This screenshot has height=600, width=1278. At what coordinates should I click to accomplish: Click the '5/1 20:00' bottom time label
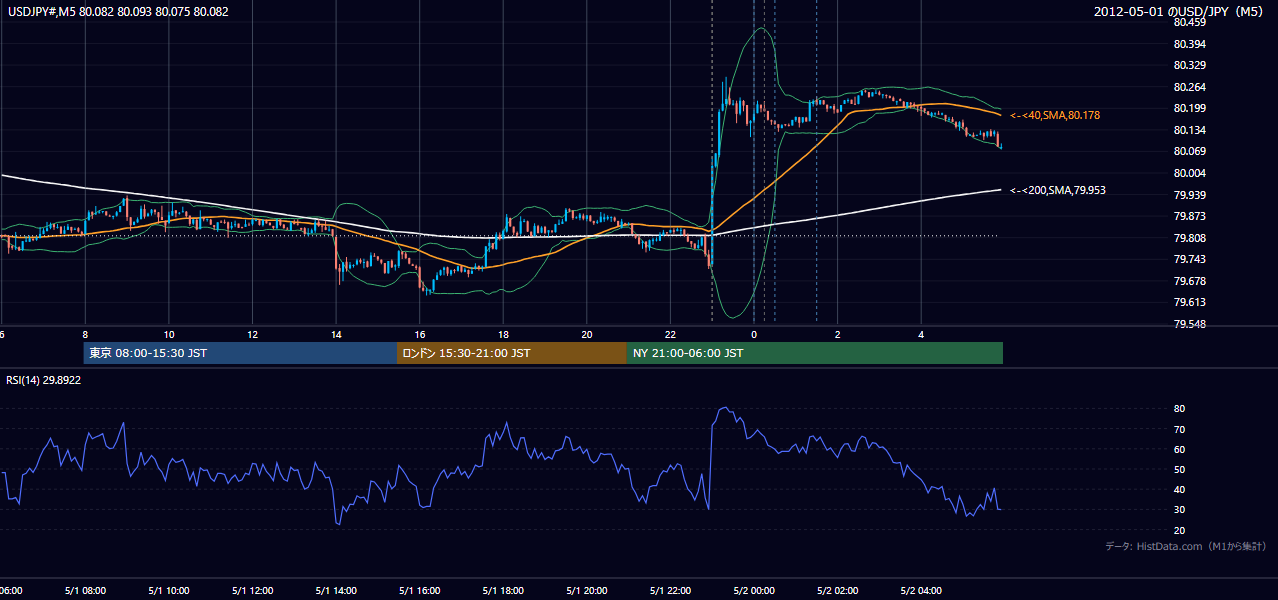tap(587, 591)
